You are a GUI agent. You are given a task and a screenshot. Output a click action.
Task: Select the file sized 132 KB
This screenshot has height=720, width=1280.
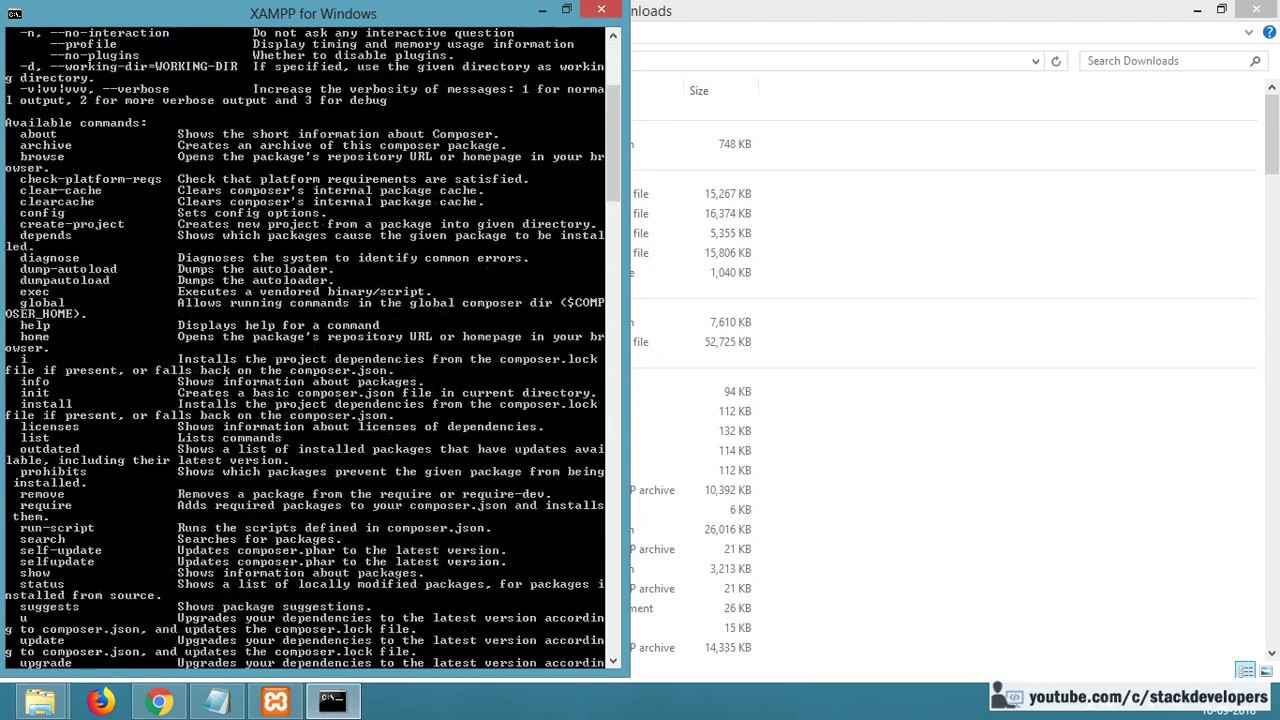pos(735,431)
